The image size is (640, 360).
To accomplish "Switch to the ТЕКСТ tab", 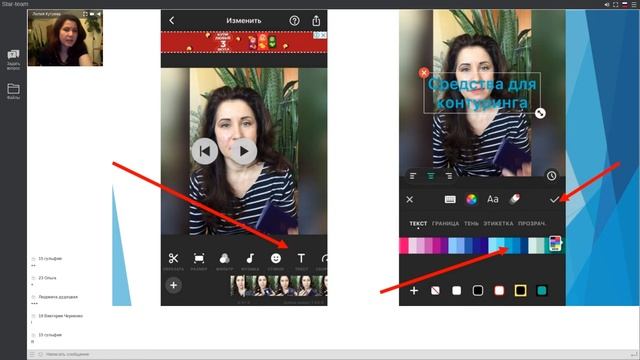I will [418, 224].
